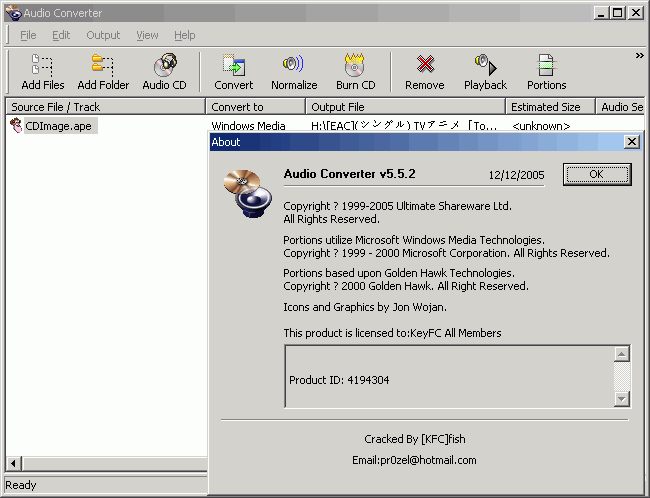
Task: Click Icons and Graphics by Jon Wojan text
Action: click(x=365, y=307)
